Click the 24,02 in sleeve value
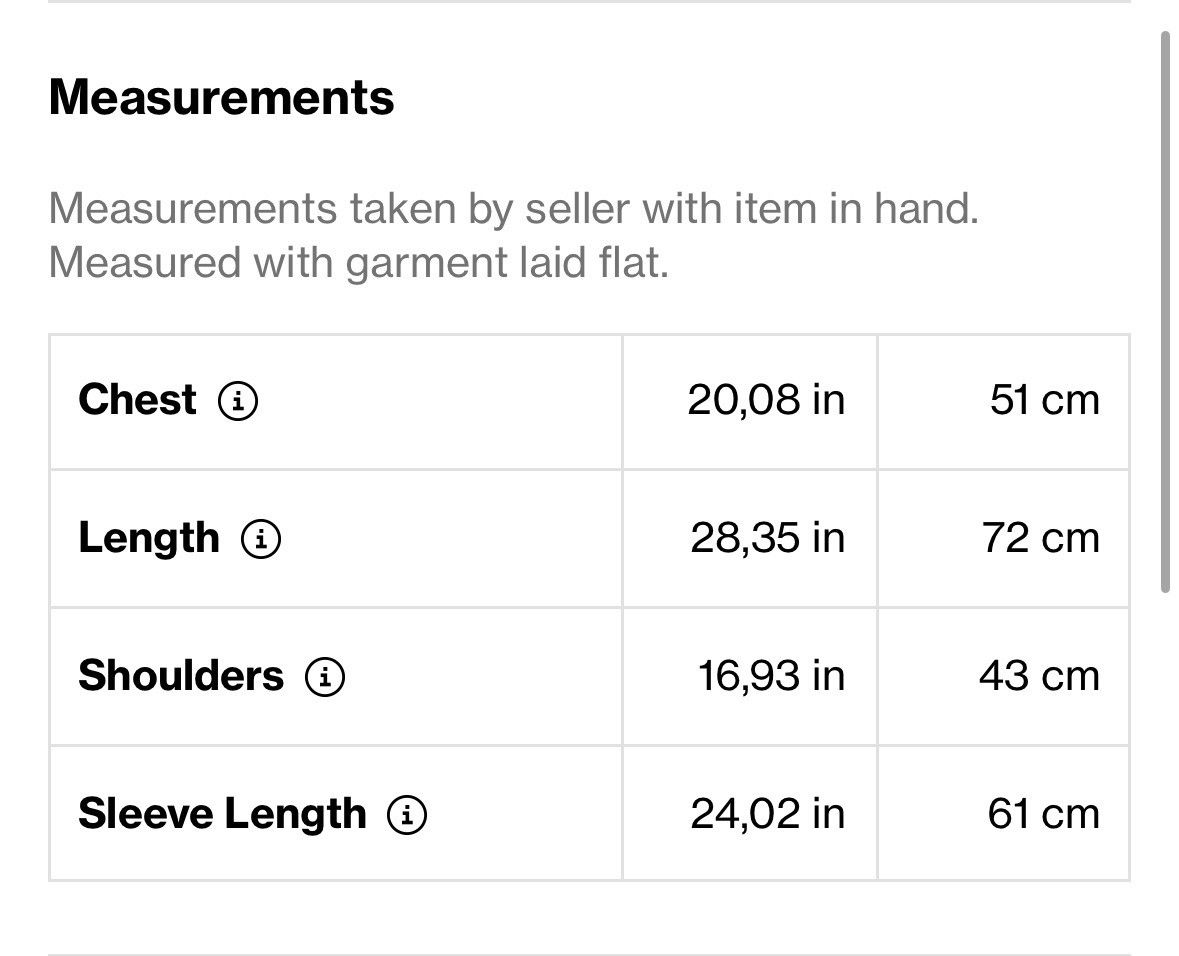The height and width of the screenshot is (956, 1179). [768, 815]
